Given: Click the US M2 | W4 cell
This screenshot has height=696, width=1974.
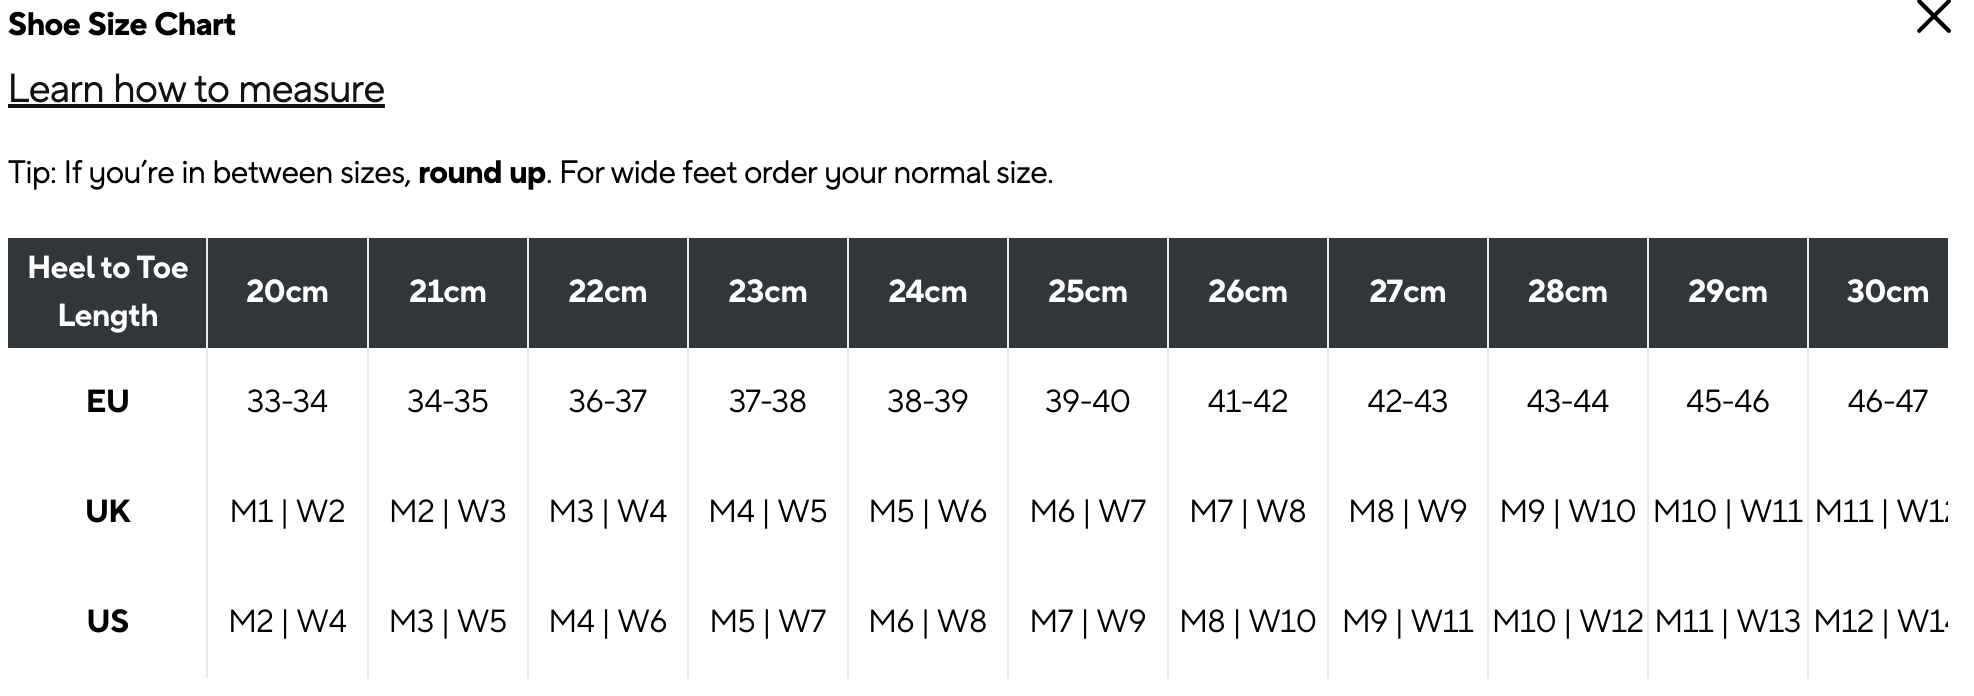Looking at the screenshot, I should pos(287,622).
